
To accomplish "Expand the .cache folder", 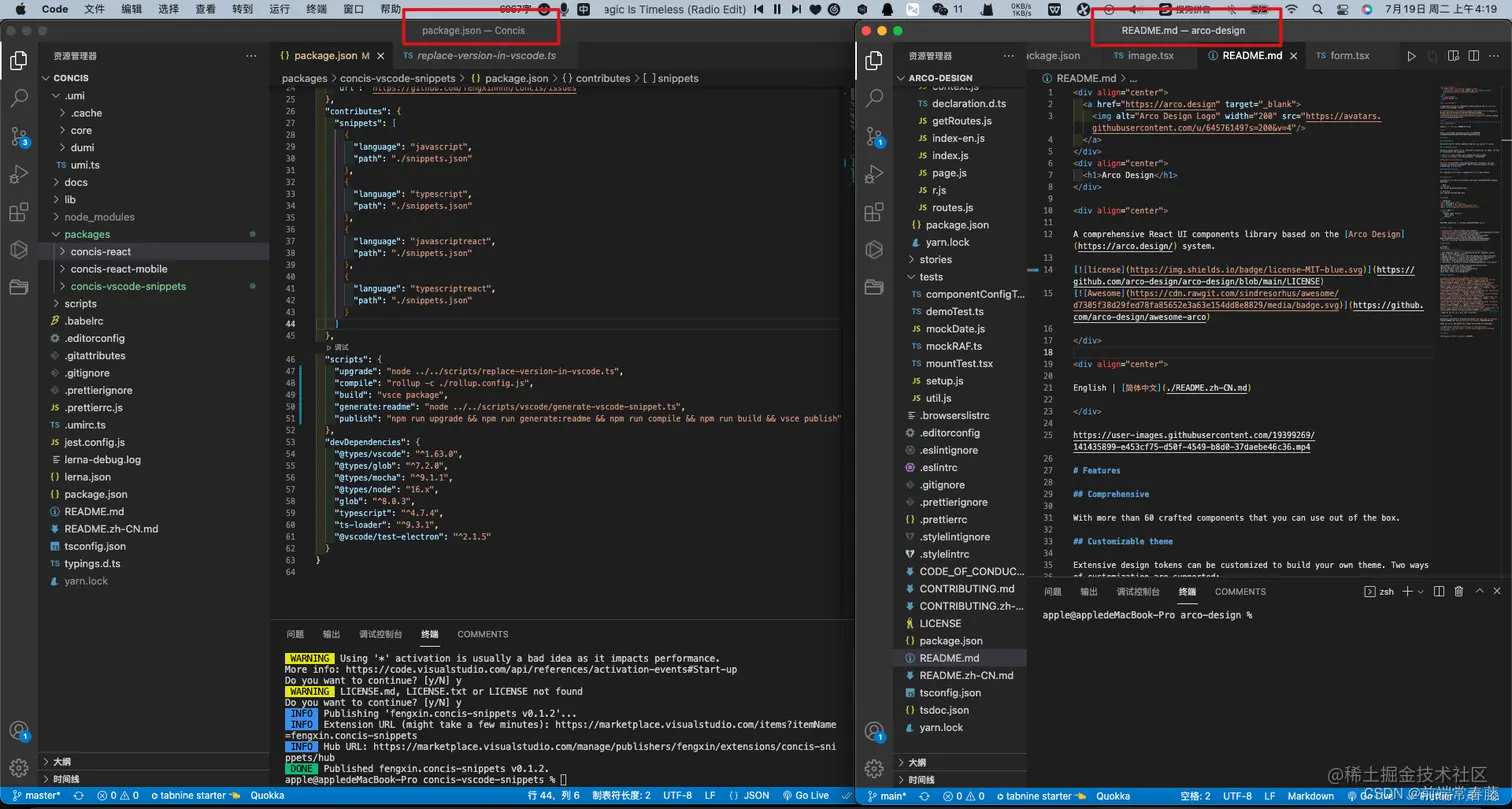I will 153,113.
